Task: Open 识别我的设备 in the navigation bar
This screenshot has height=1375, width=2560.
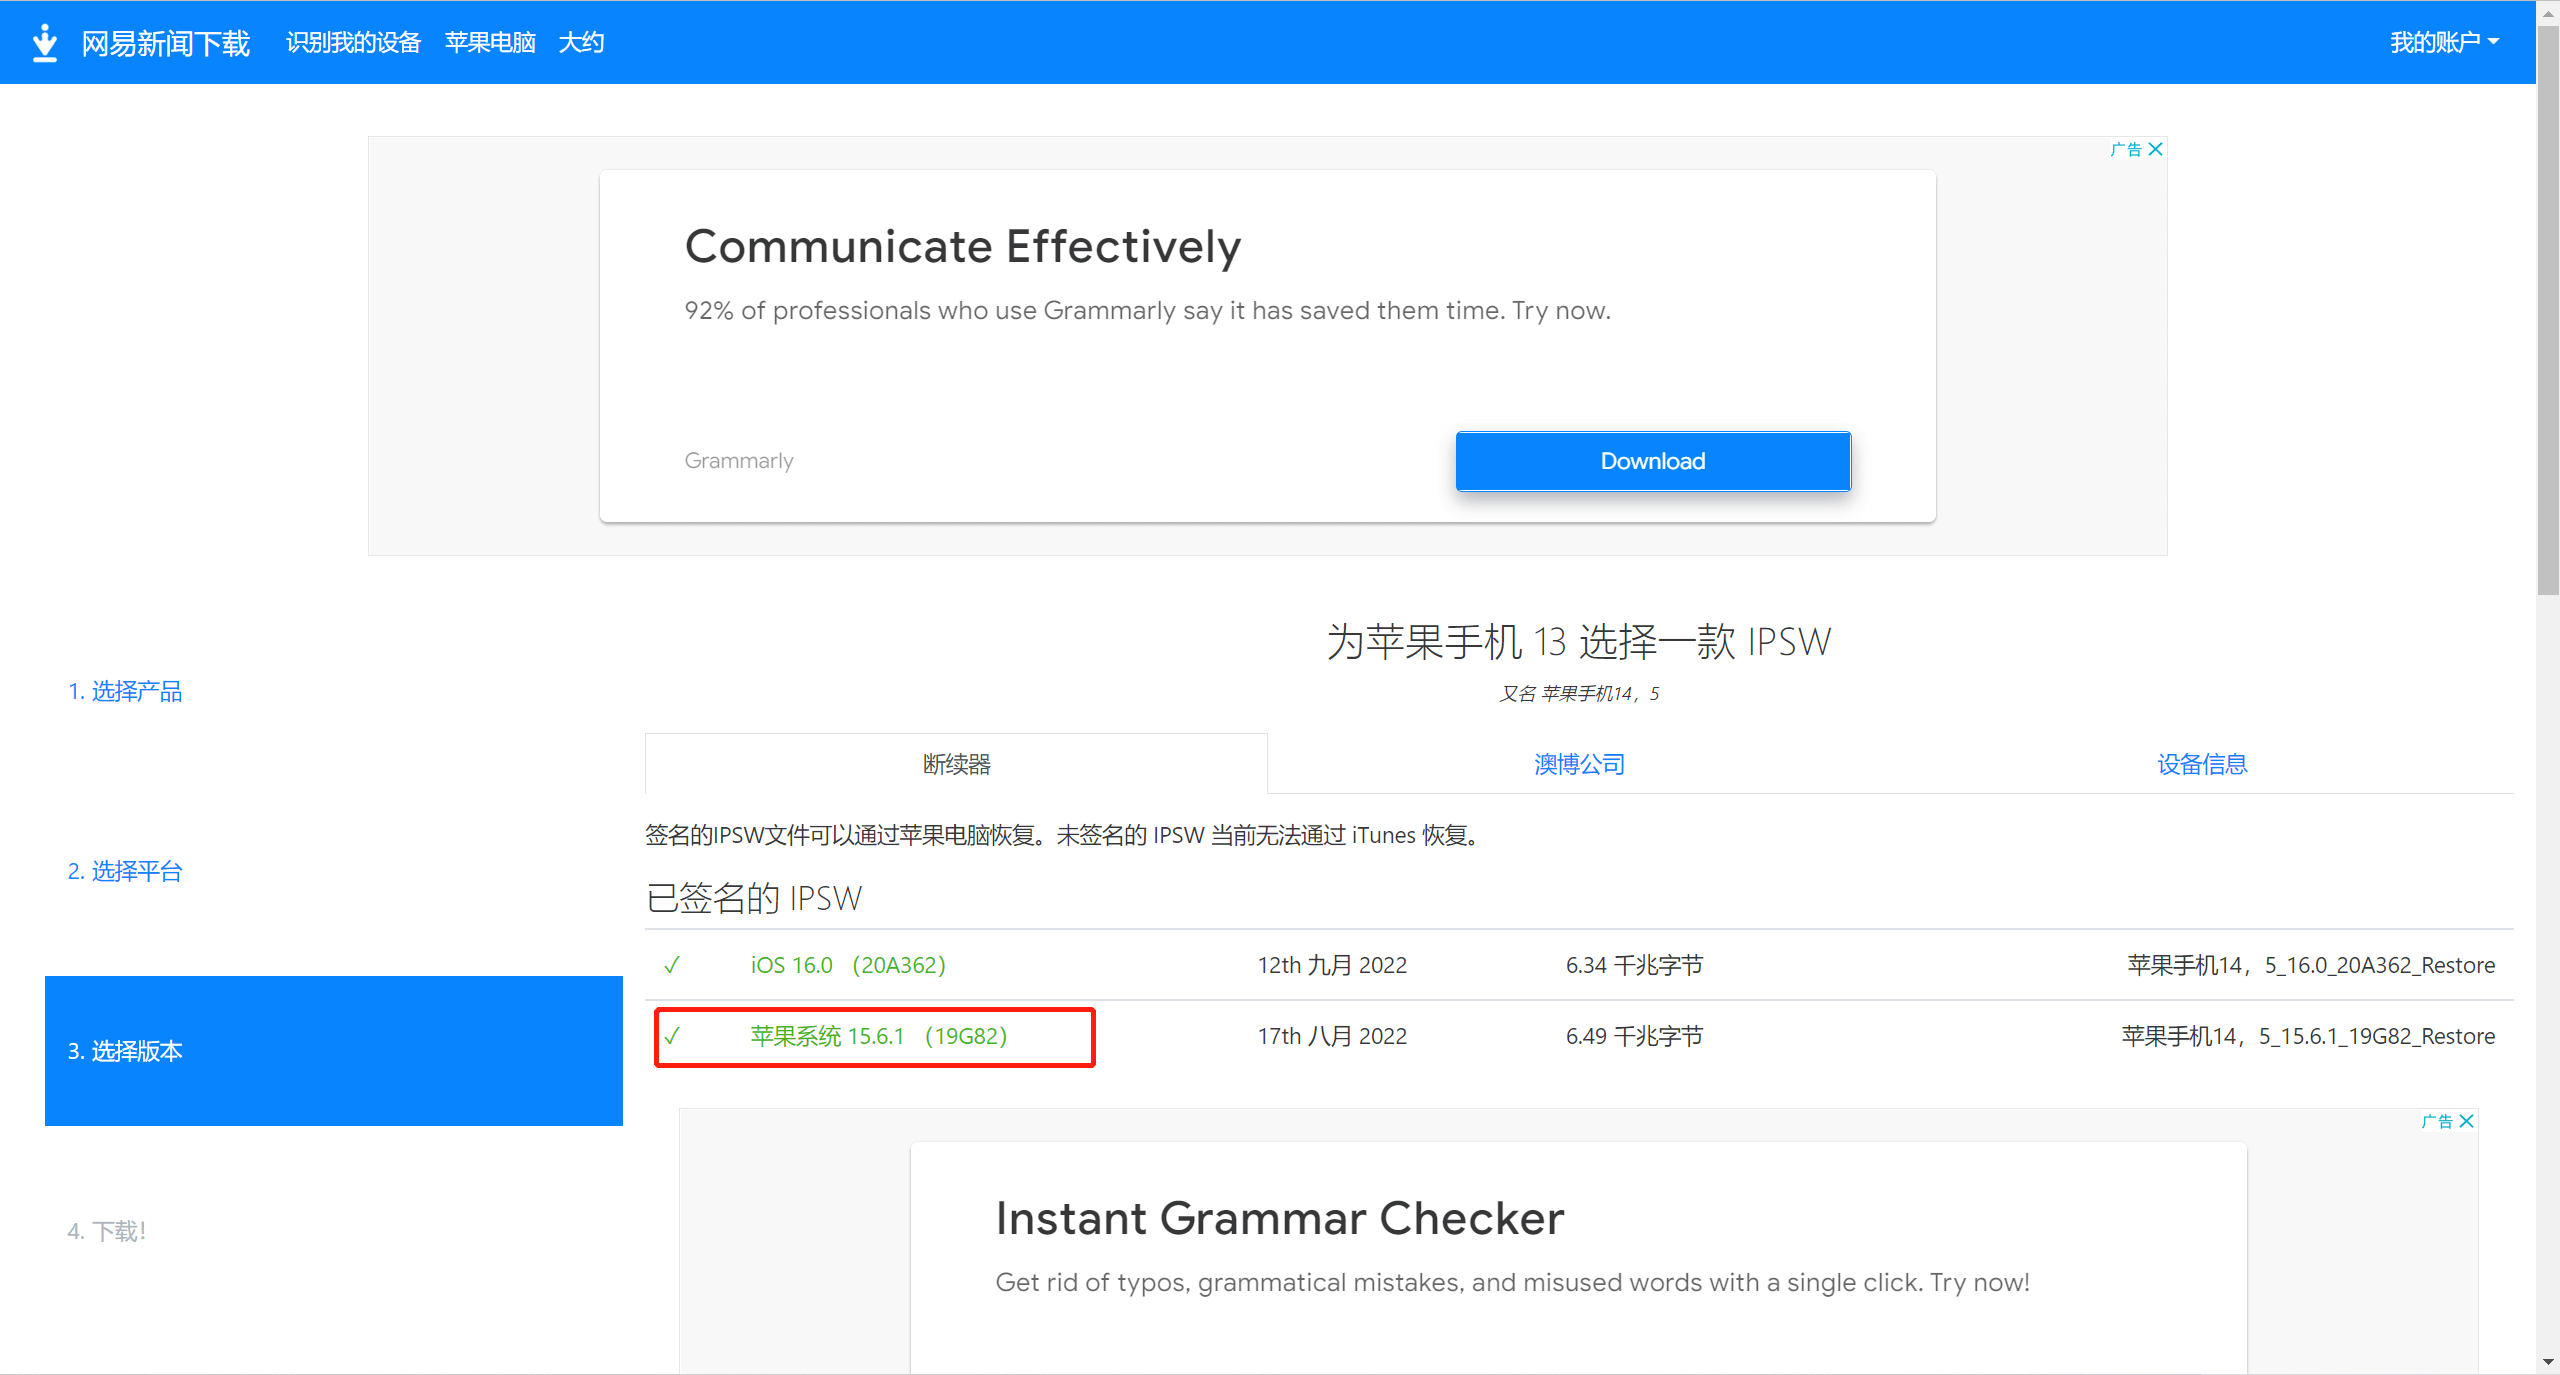Action: tap(353, 42)
